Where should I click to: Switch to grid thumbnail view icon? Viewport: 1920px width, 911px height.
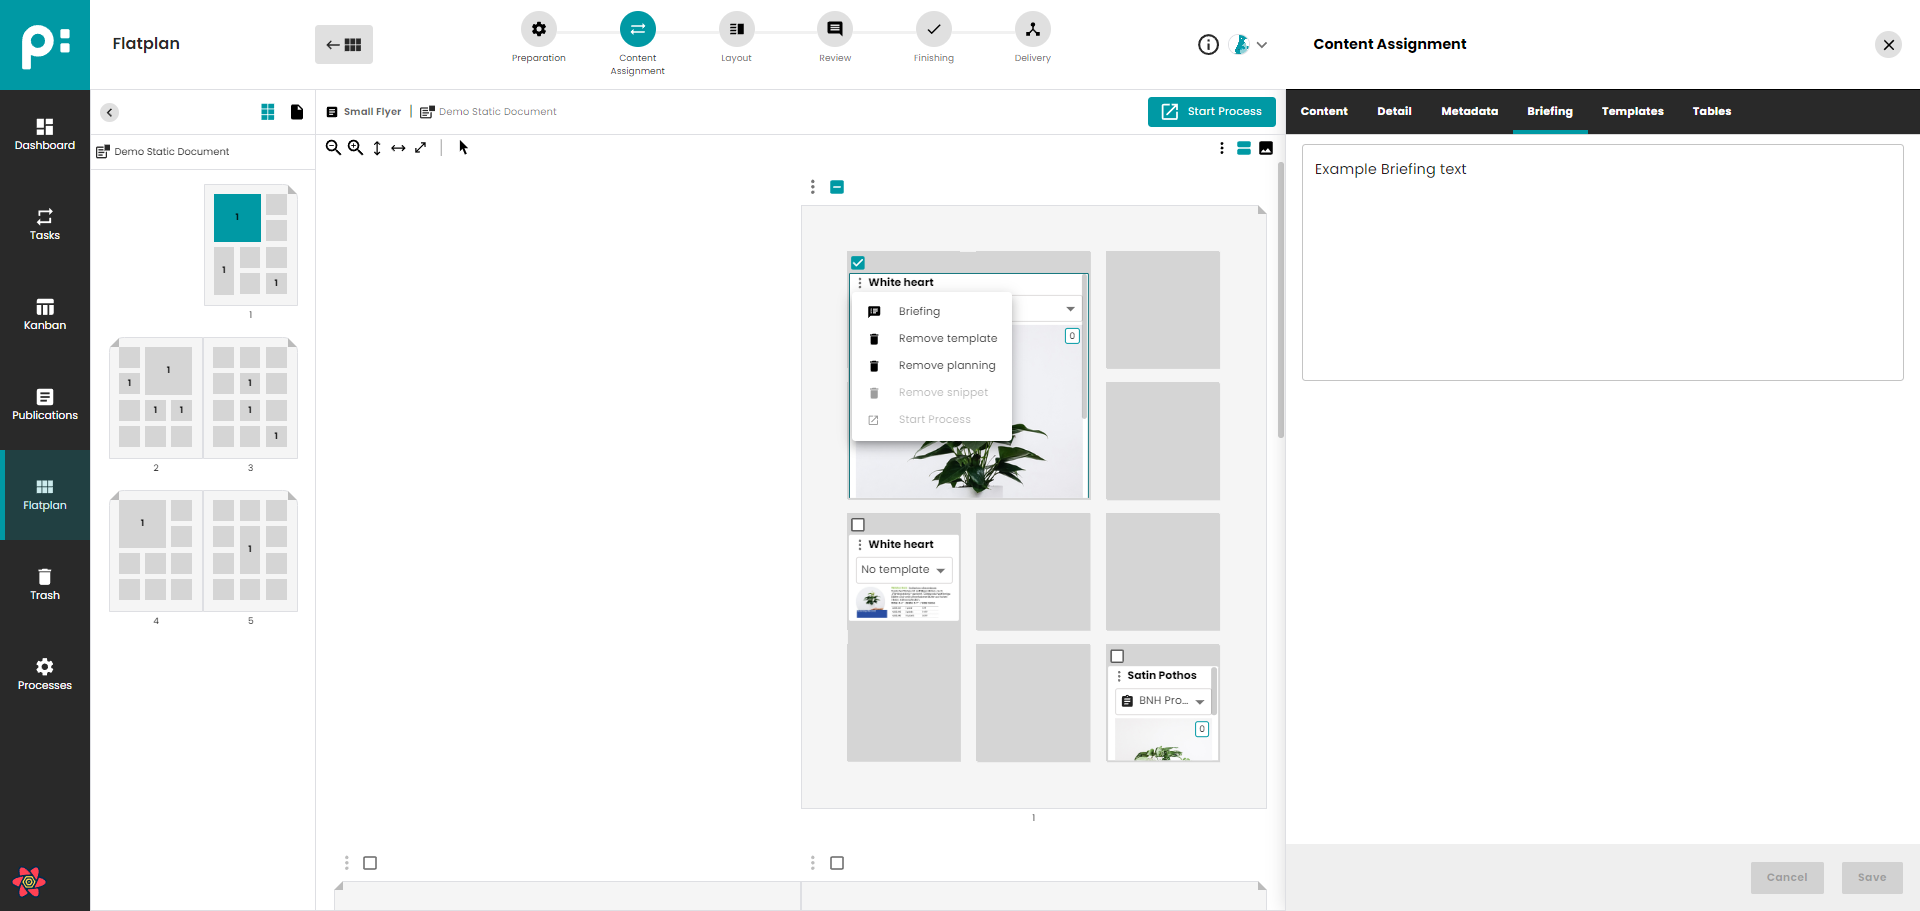coord(268,112)
